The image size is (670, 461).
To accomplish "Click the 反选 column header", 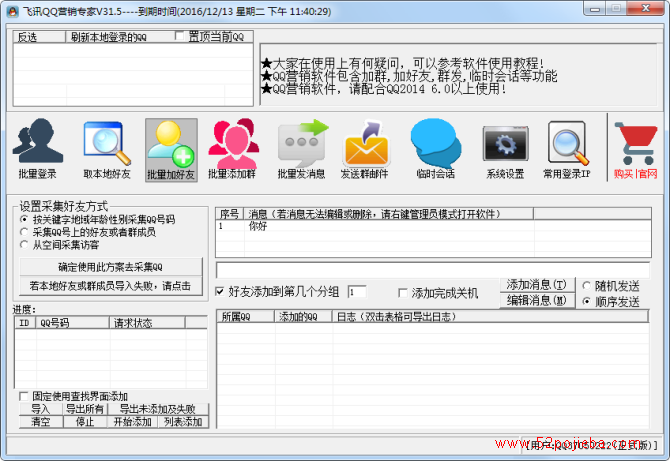I will click(39, 37).
